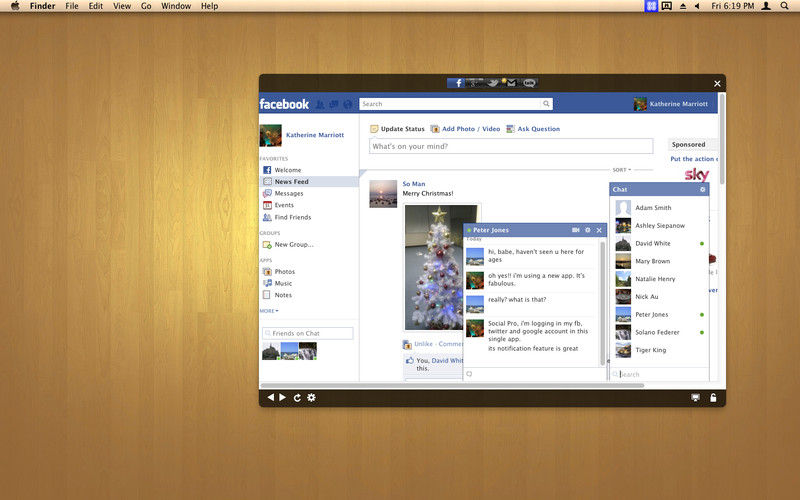Click the Facebook logo
Viewport: 800px width, 500px height.
(x=284, y=104)
